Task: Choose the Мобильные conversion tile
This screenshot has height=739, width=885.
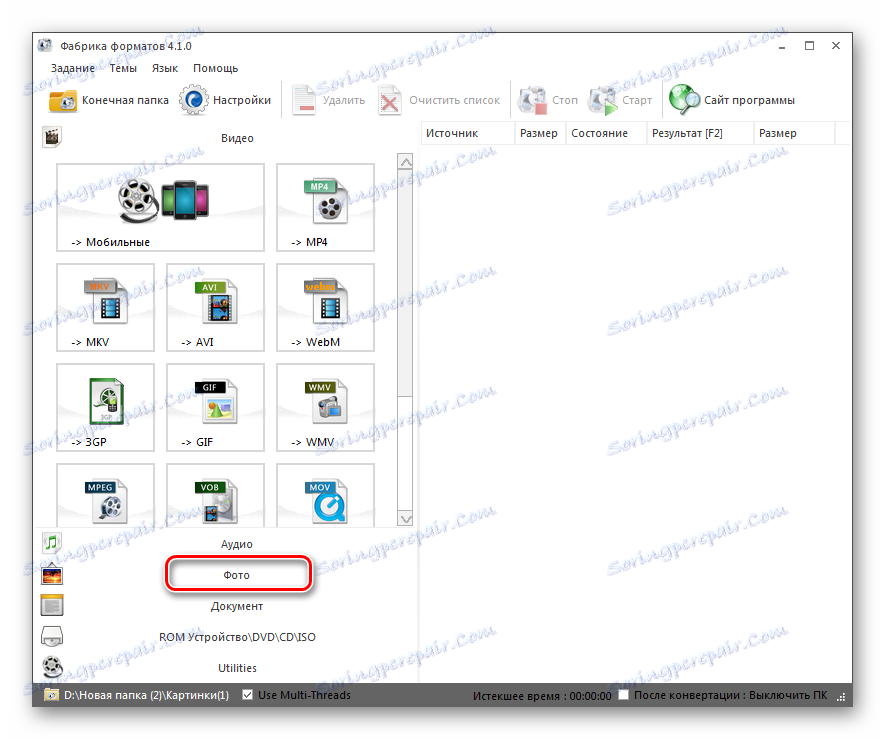Action: 160,207
